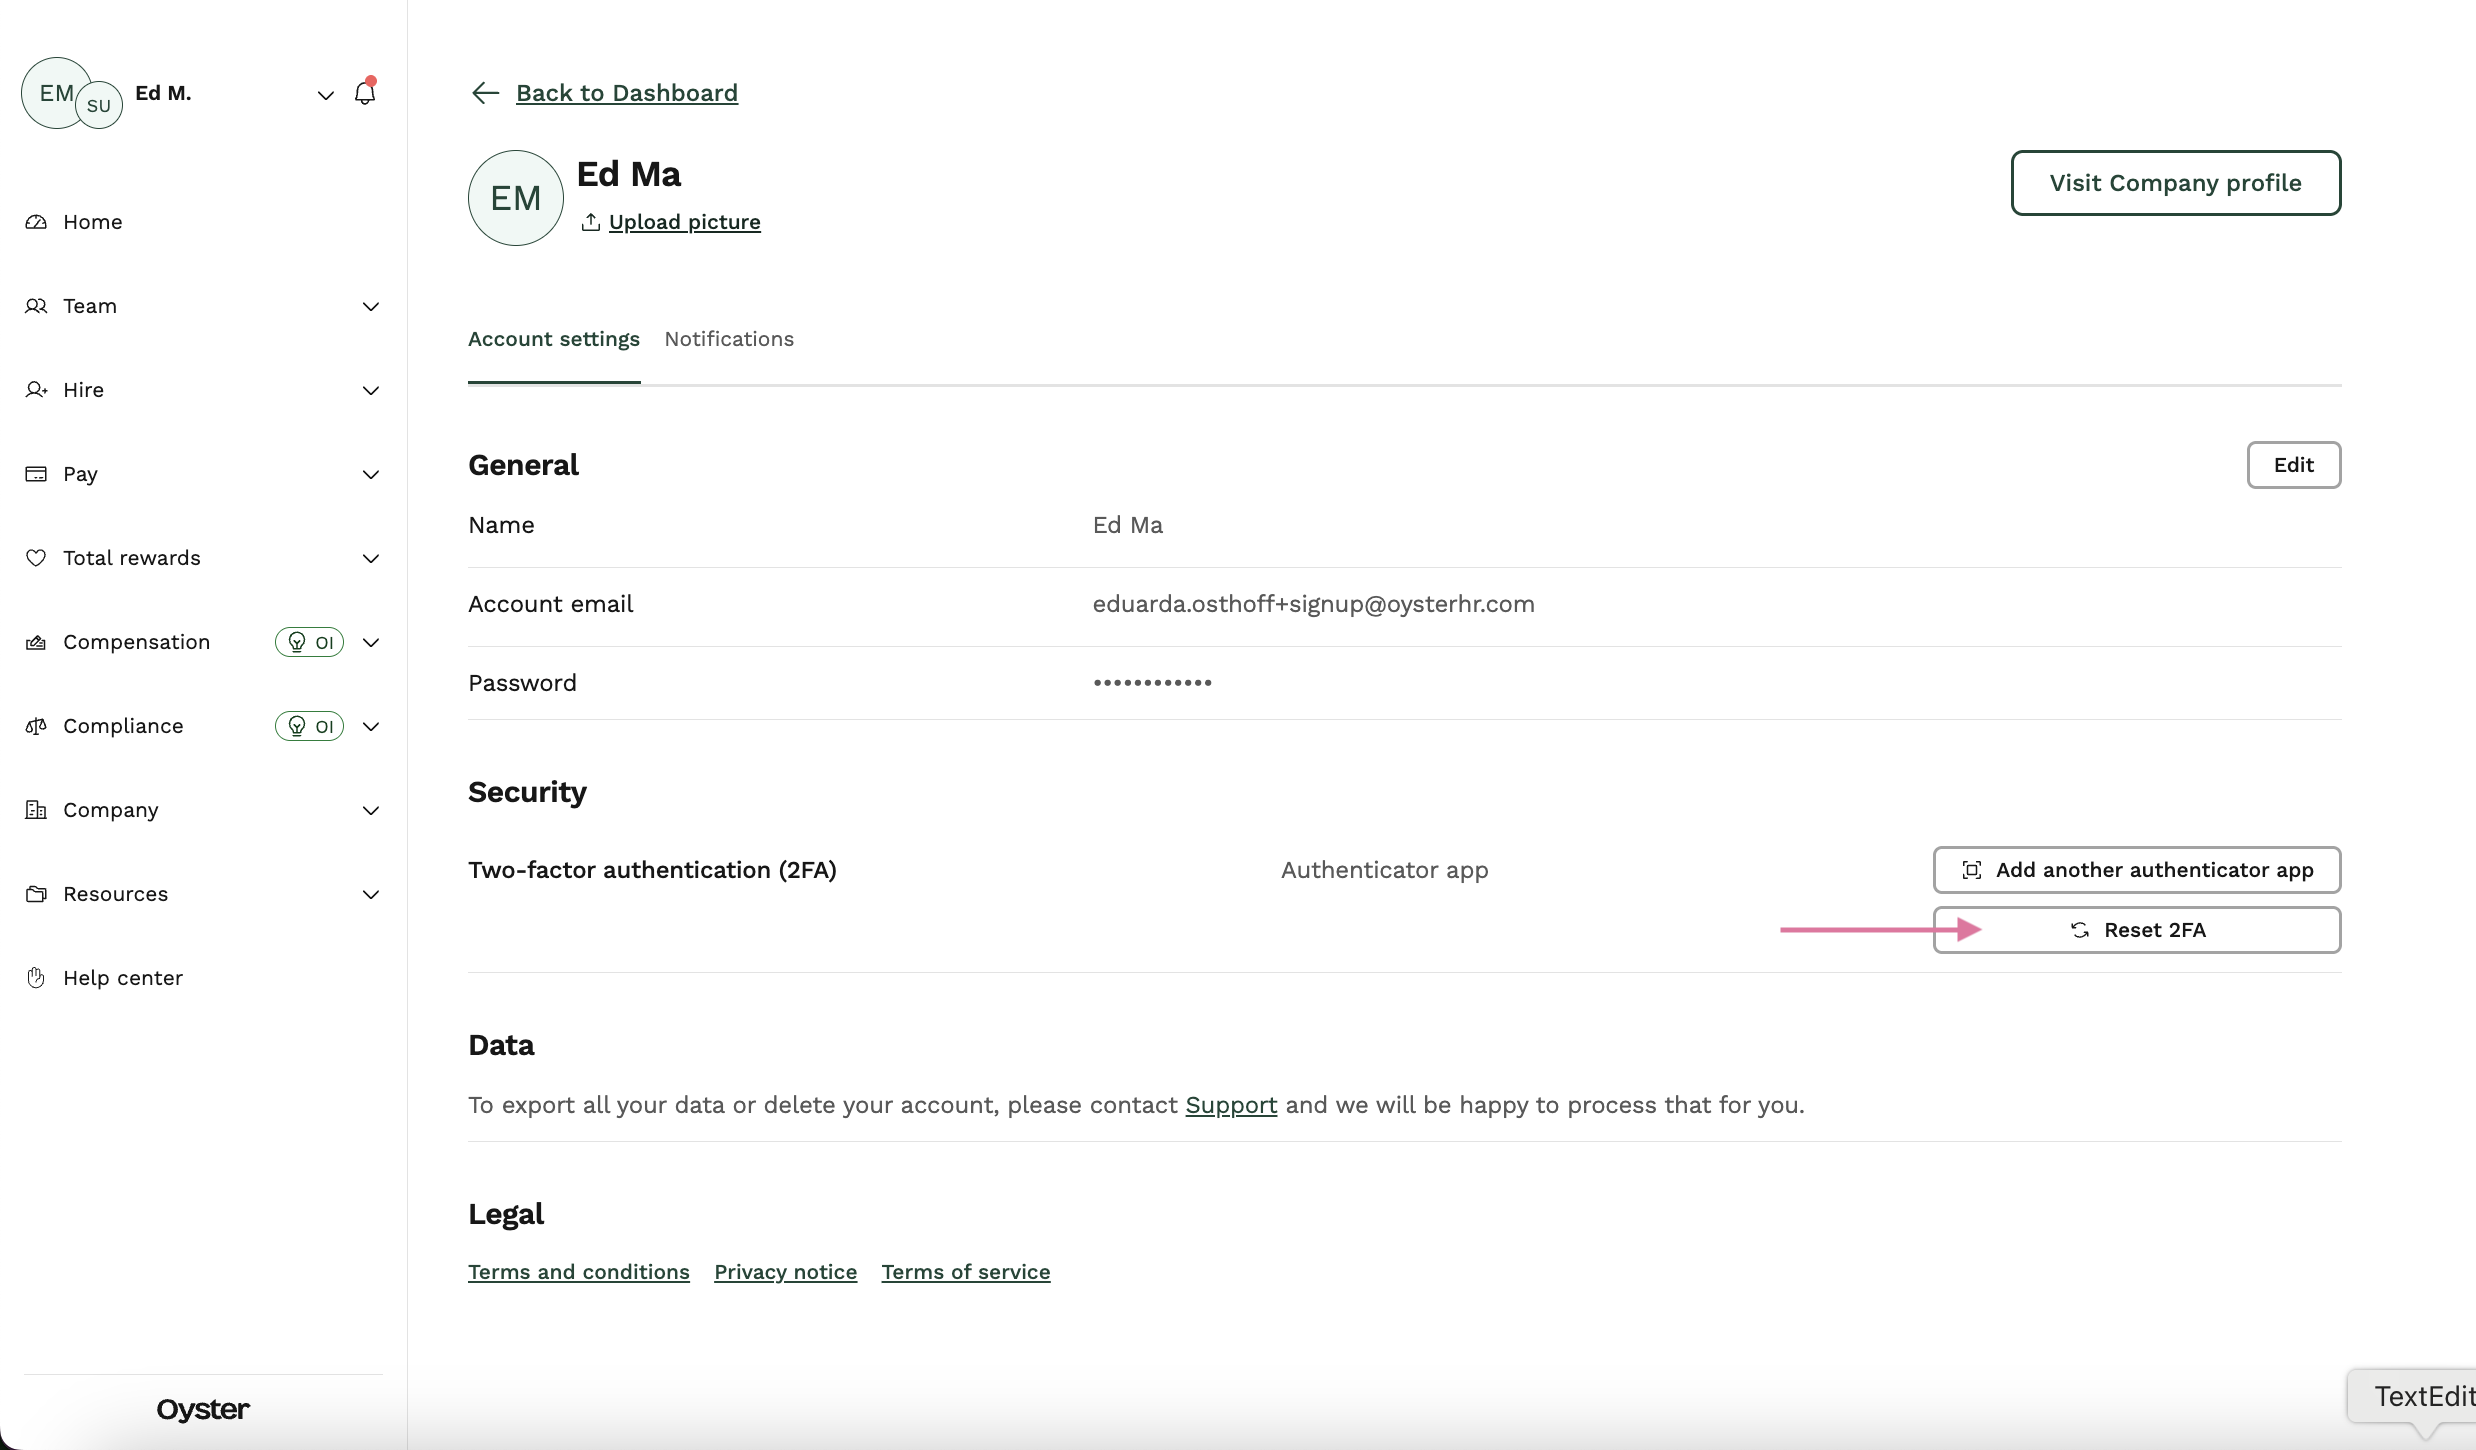Open the Support link
This screenshot has width=2476, height=1450.
[1231, 1105]
